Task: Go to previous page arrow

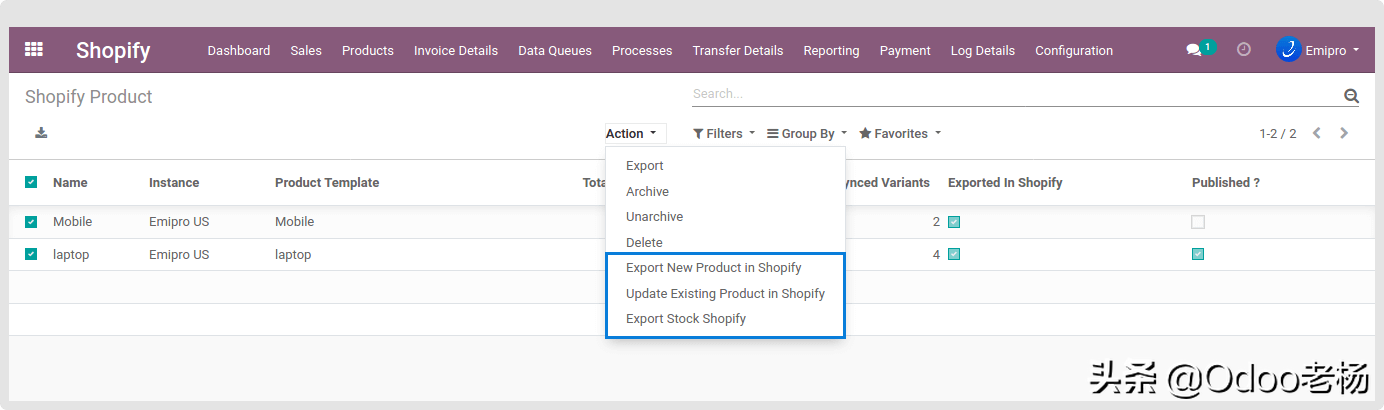Action: pos(1317,133)
